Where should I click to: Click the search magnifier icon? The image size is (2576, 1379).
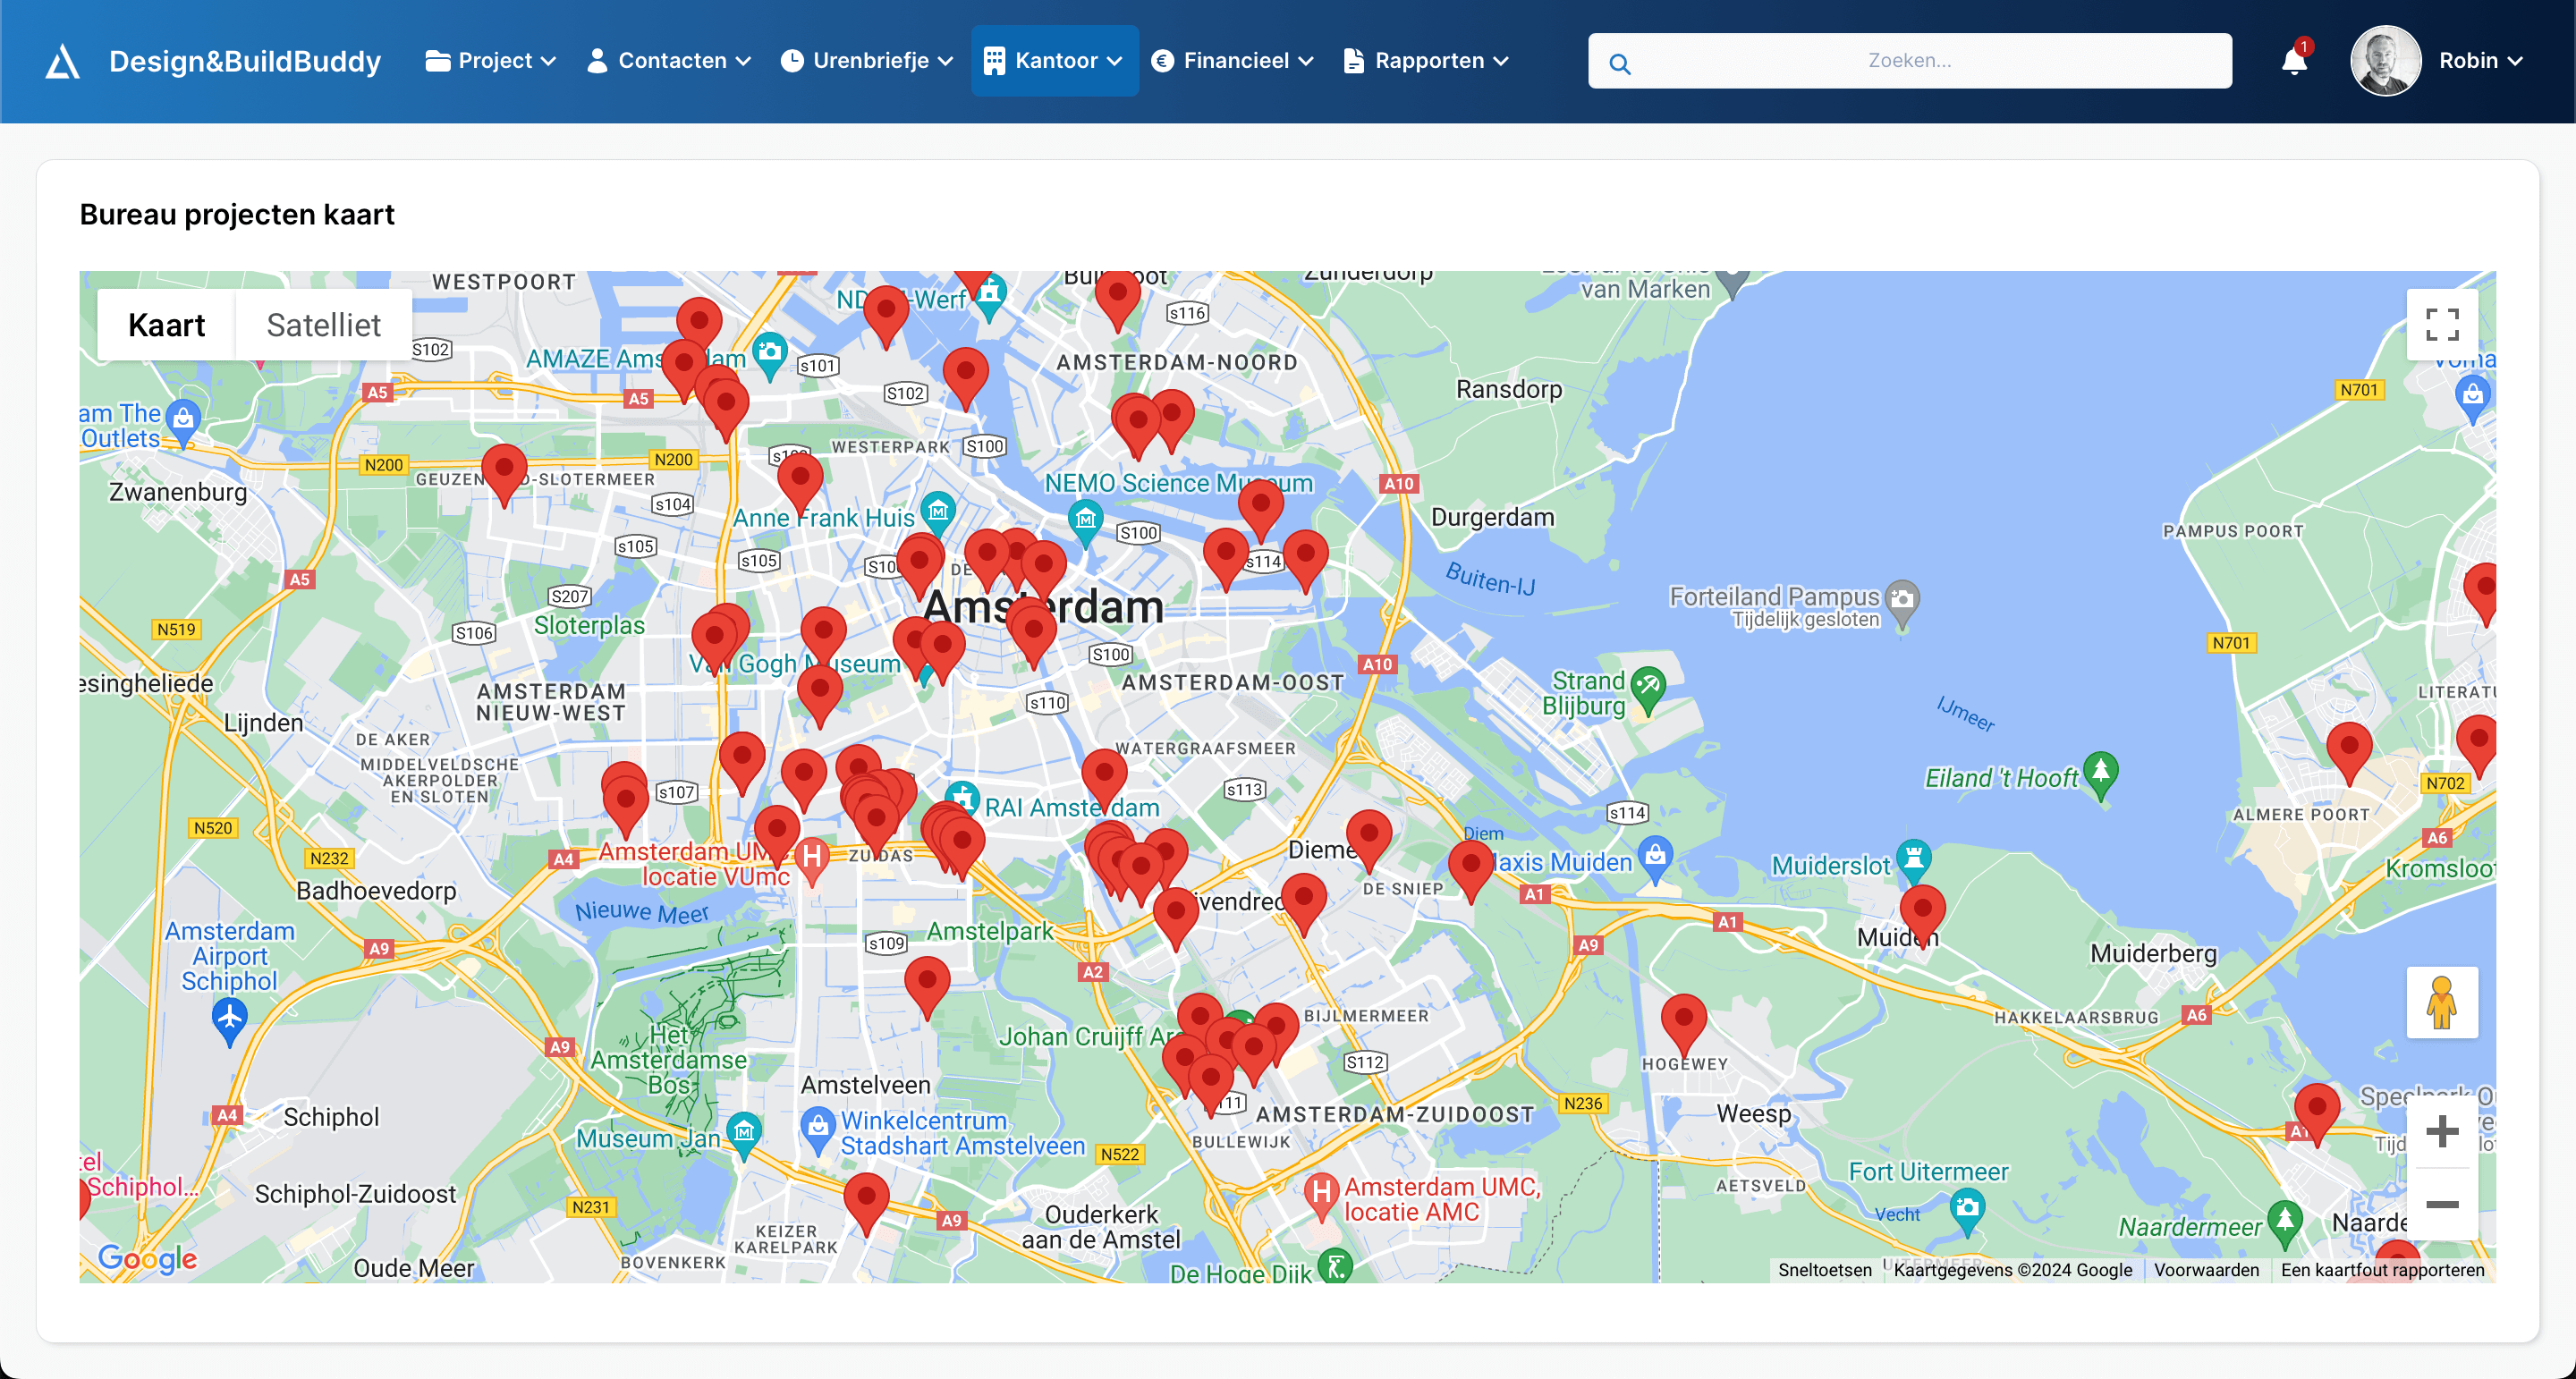1620,63
